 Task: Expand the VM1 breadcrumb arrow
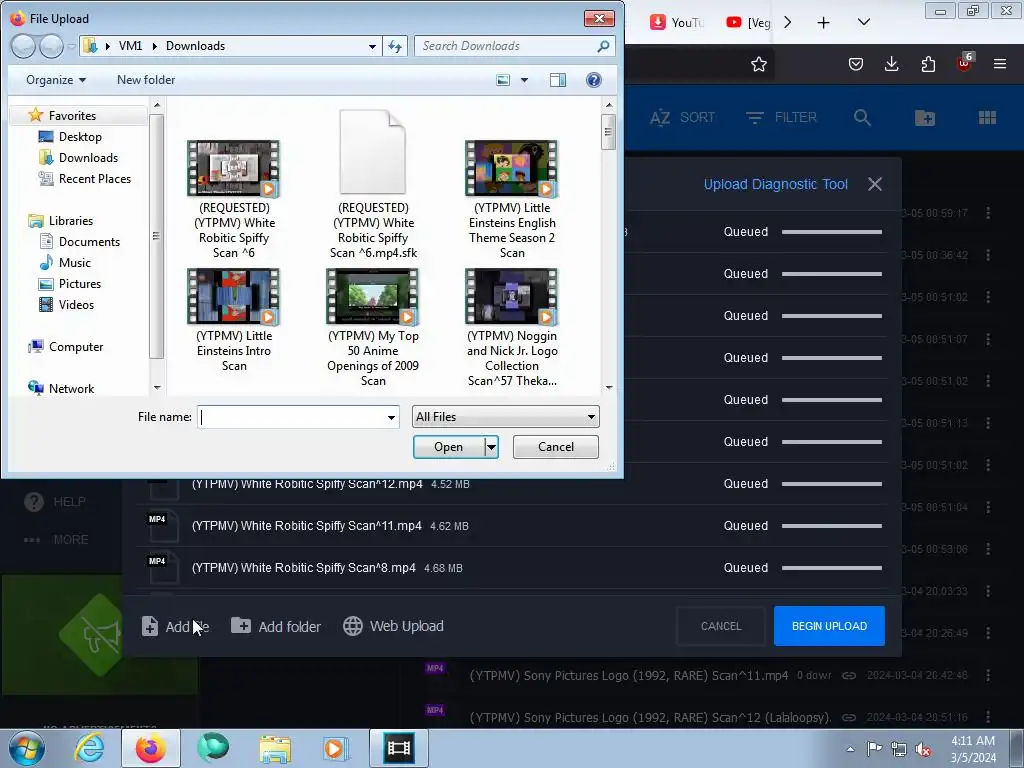(x=154, y=46)
